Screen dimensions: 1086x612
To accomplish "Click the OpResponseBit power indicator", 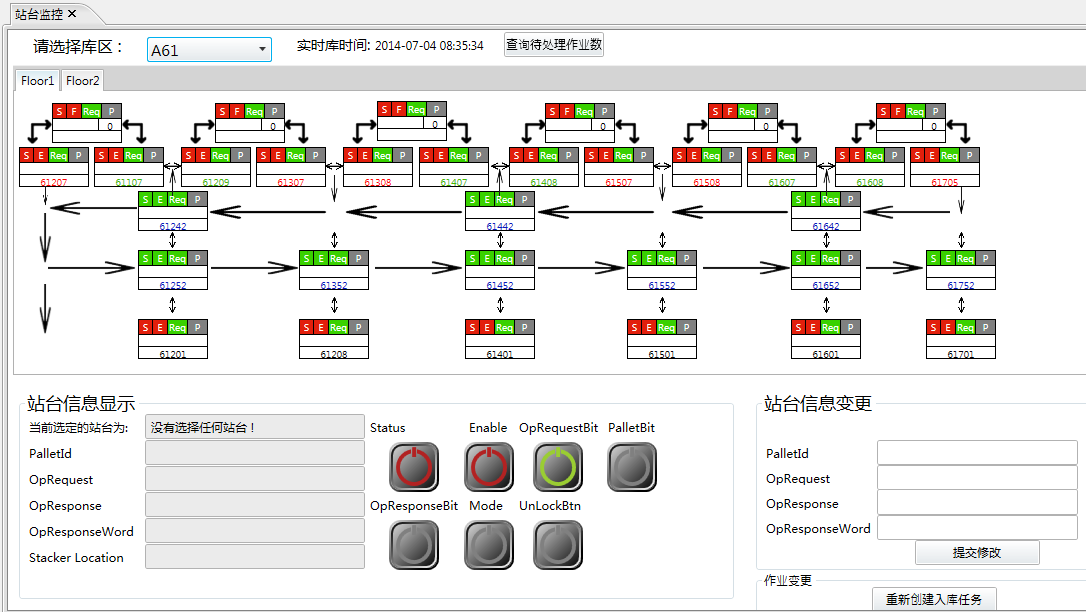I will 413,545.
